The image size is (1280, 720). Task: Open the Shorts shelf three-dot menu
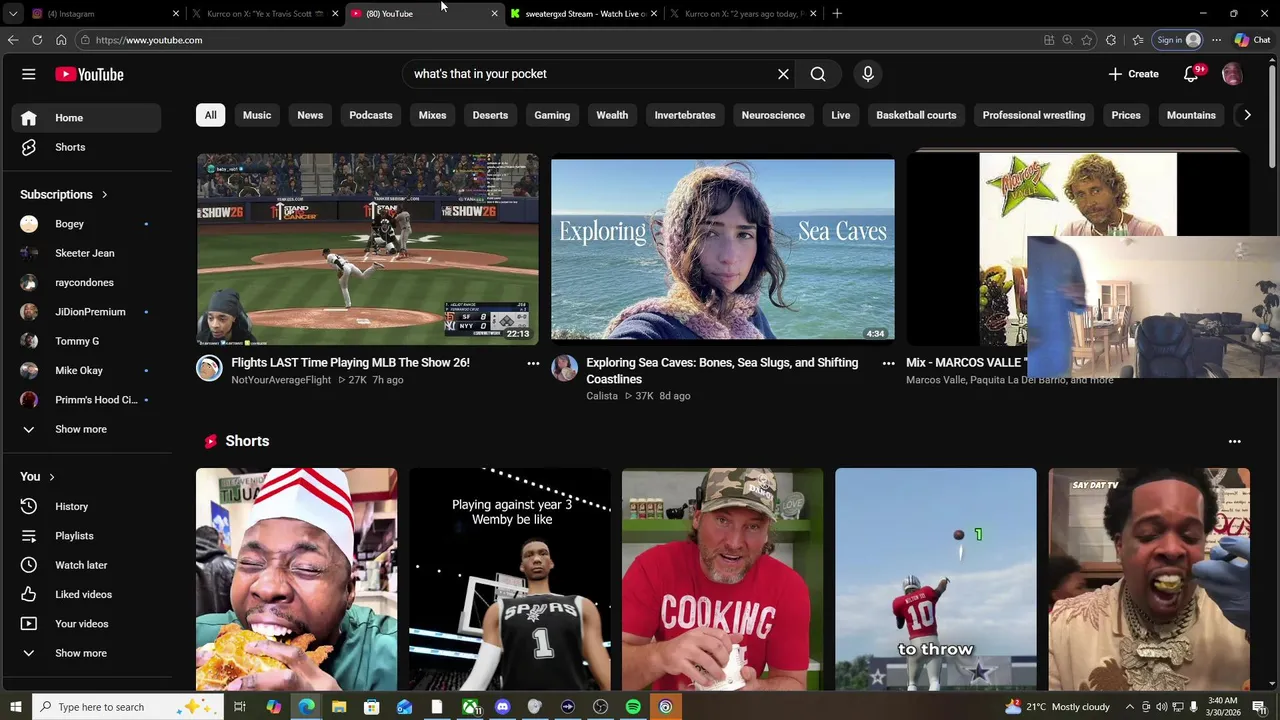pos(1234,441)
